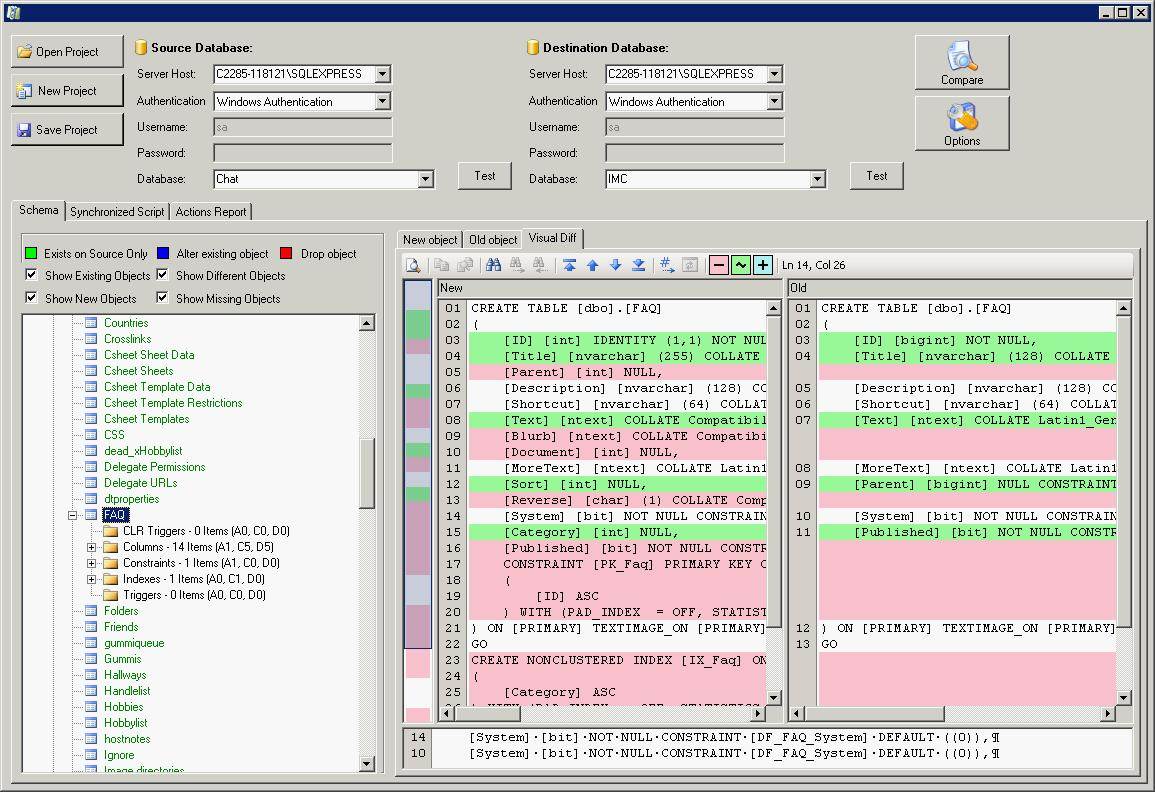1155x792 pixels.
Task: Open source Database dropdown showing Chat
Action: point(425,179)
